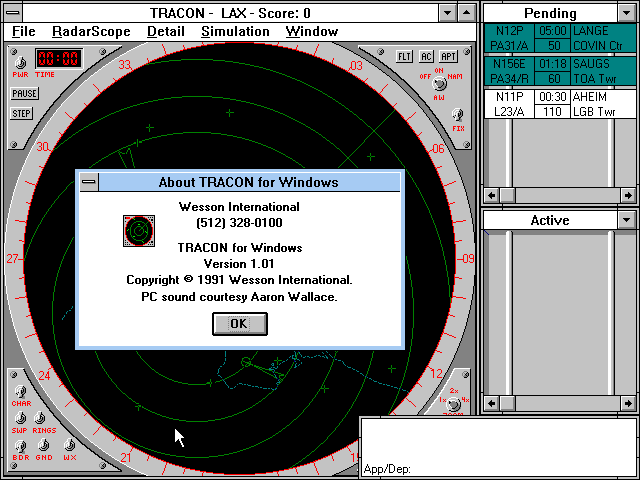Click the PAUSE button
640x480 pixels.
[x=24, y=93]
